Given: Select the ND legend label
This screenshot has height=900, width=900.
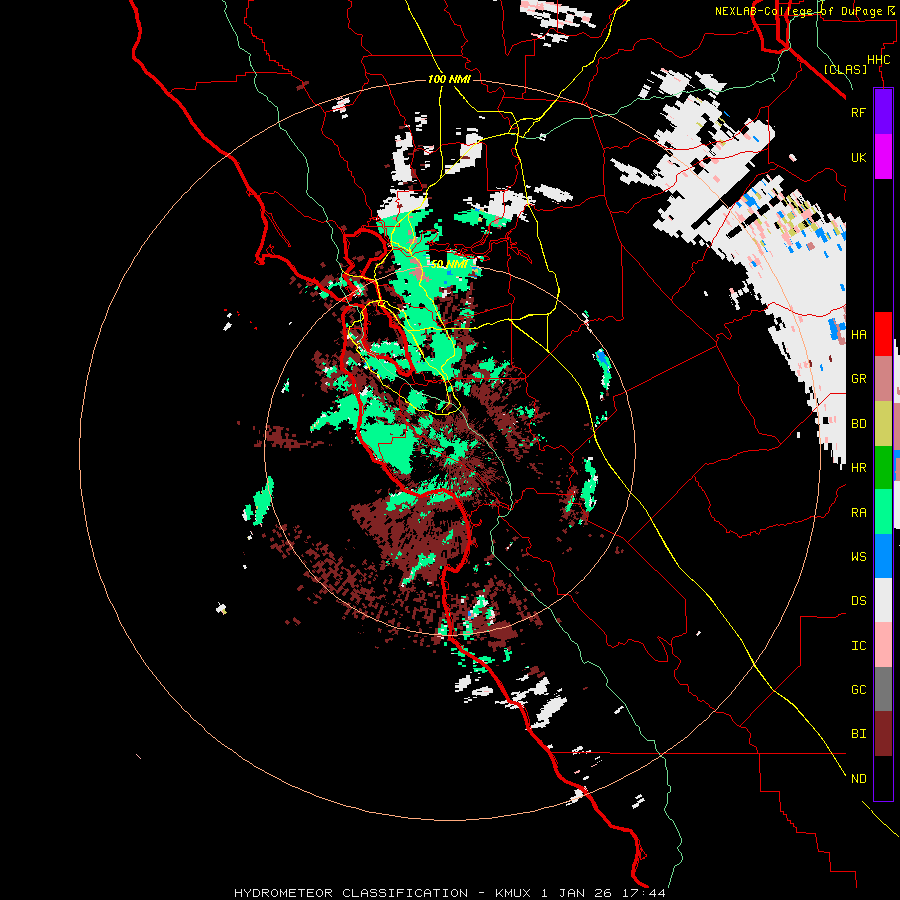Looking at the screenshot, I should 859,779.
